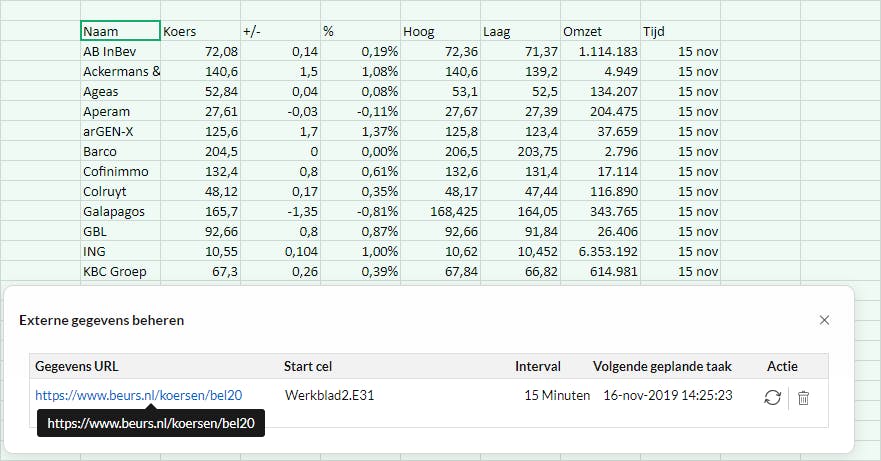Select the Tijd header cell
881x461 pixels.
pos(680,31)
